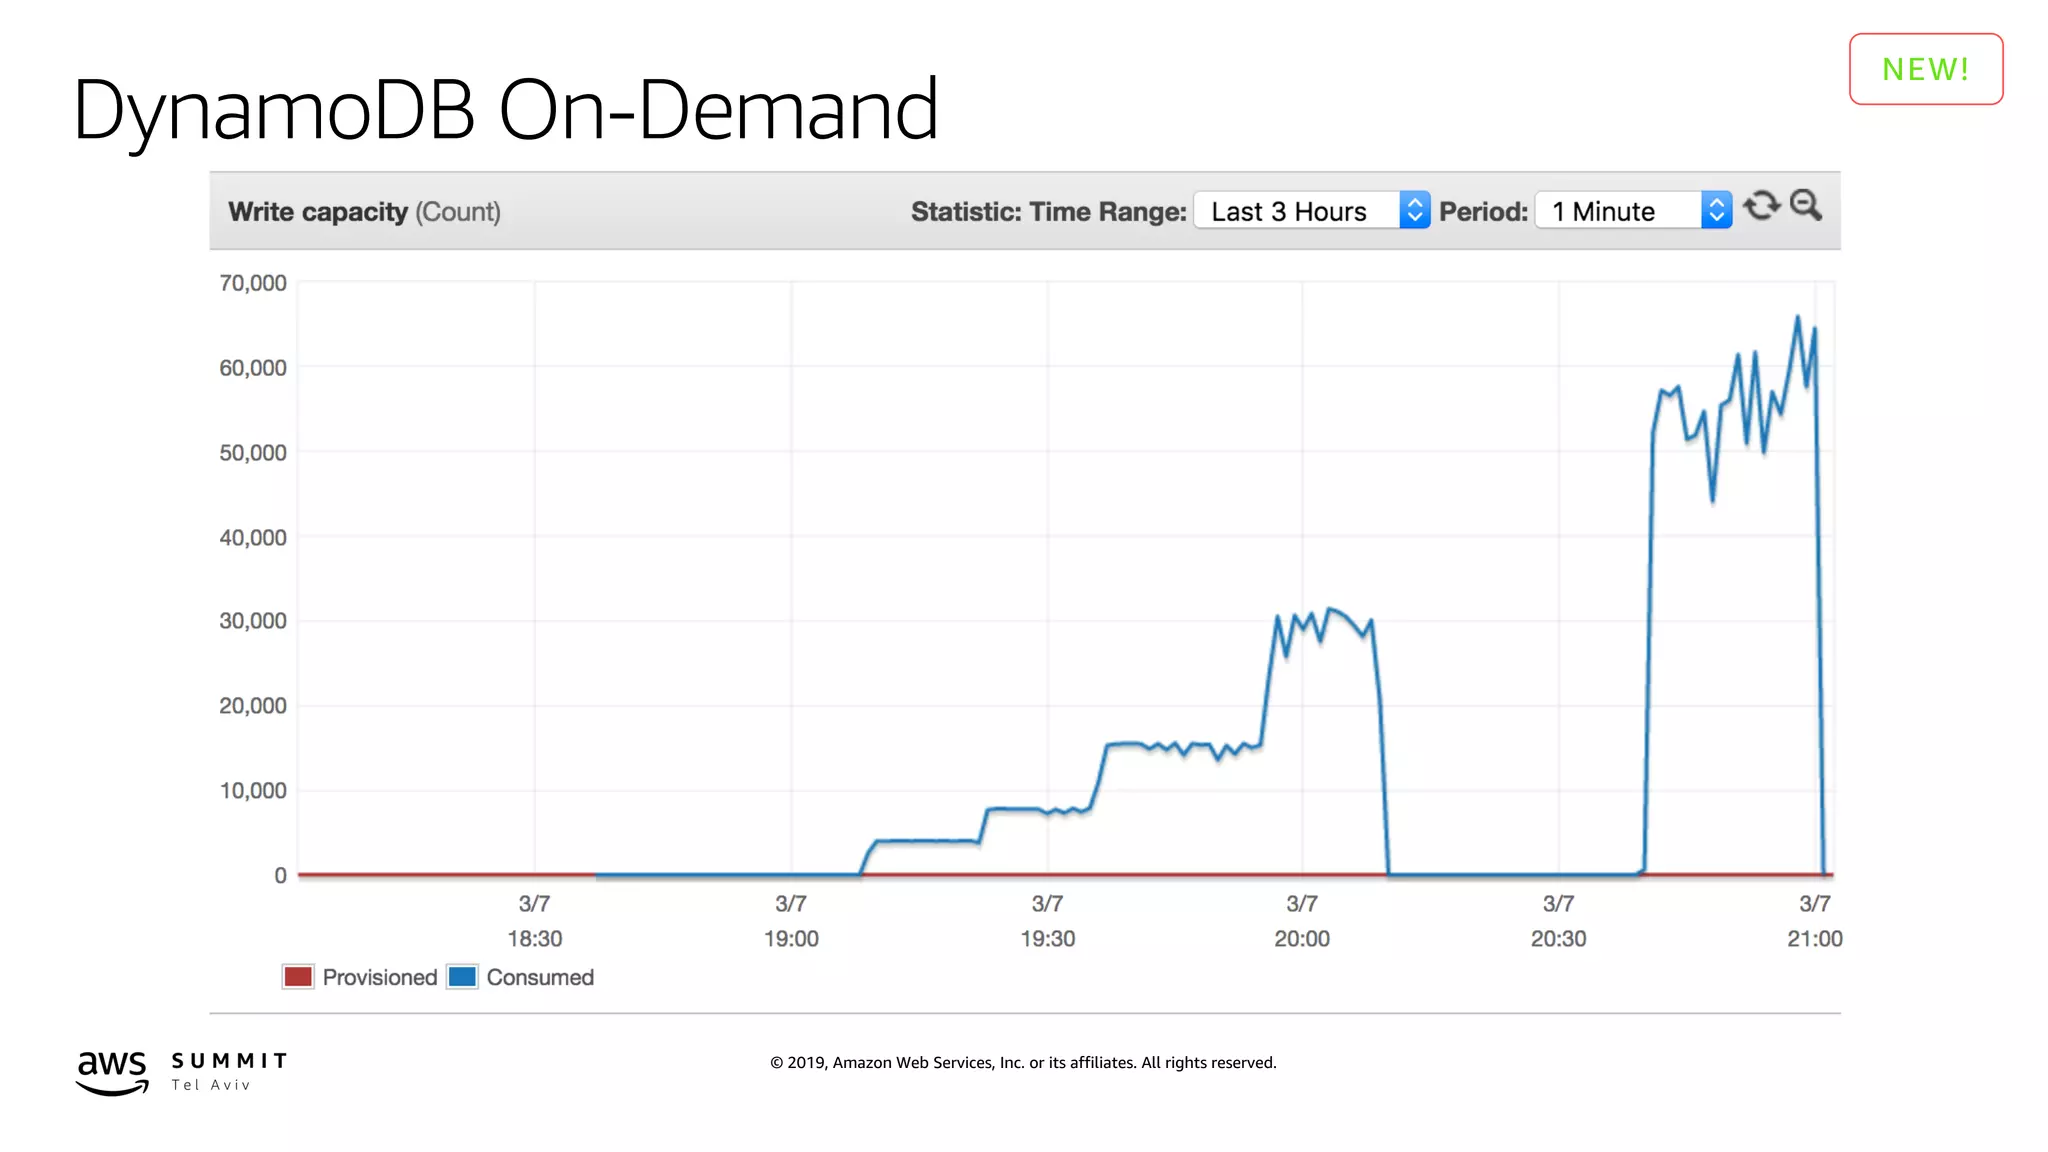The width and height of the screenshot is (2048, 1152).
Task: Open the Time Range 'Last 3 Hours' dropdown
Action: [x=1312, y=210]
